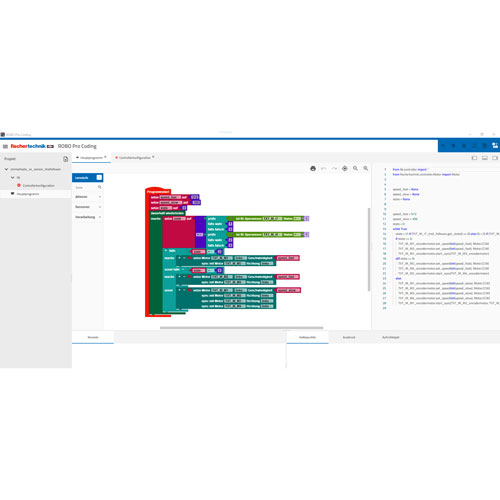This screenshot has height=500, width=500.
Task: Redo the last block change
Action: [334, 169]
